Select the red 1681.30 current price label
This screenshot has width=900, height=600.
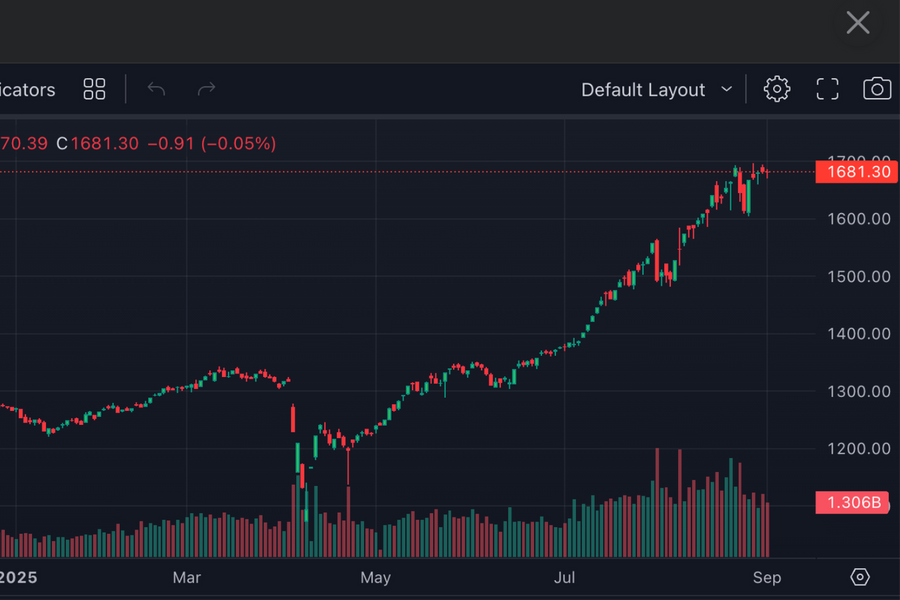[855, 172]
